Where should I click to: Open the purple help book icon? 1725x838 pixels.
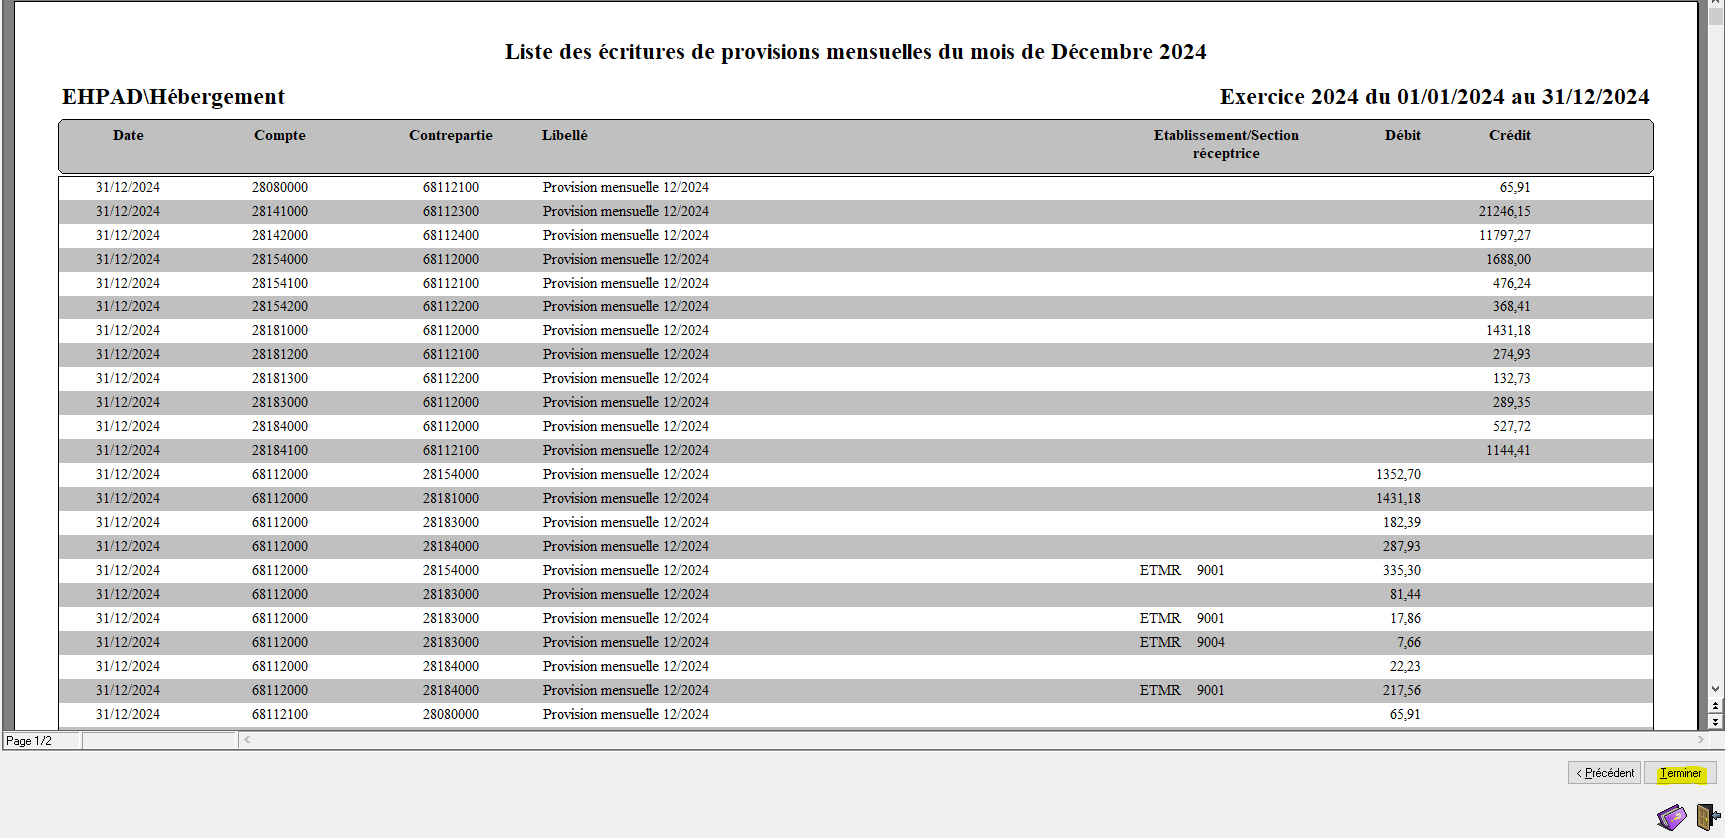click(x=1671, y=817)
